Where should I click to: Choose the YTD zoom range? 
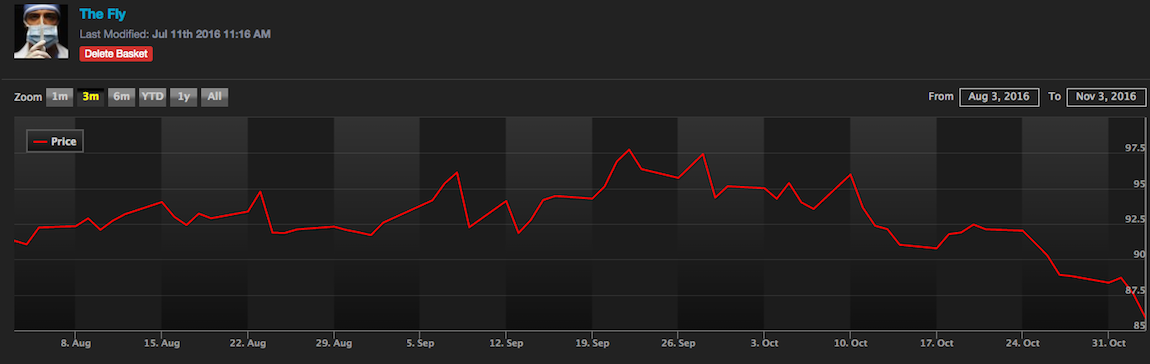pyautogui.click(x=152, y=97)
